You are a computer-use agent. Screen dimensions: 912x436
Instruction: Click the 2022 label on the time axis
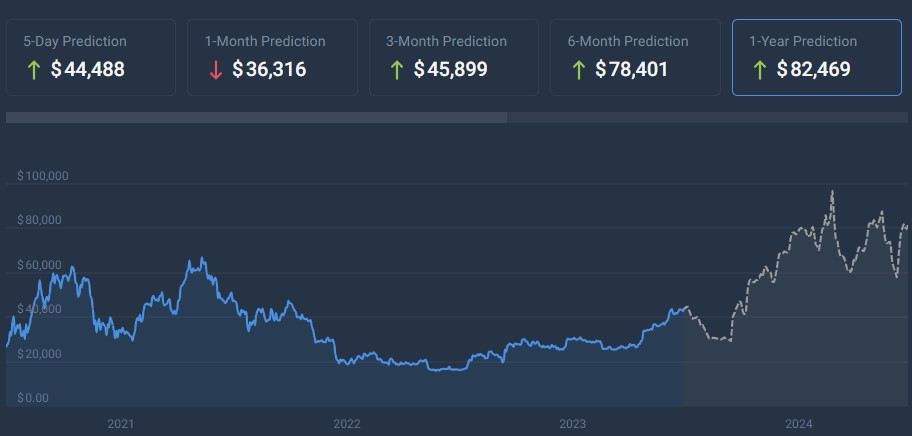pyautogui.click(x=346, y=424)
